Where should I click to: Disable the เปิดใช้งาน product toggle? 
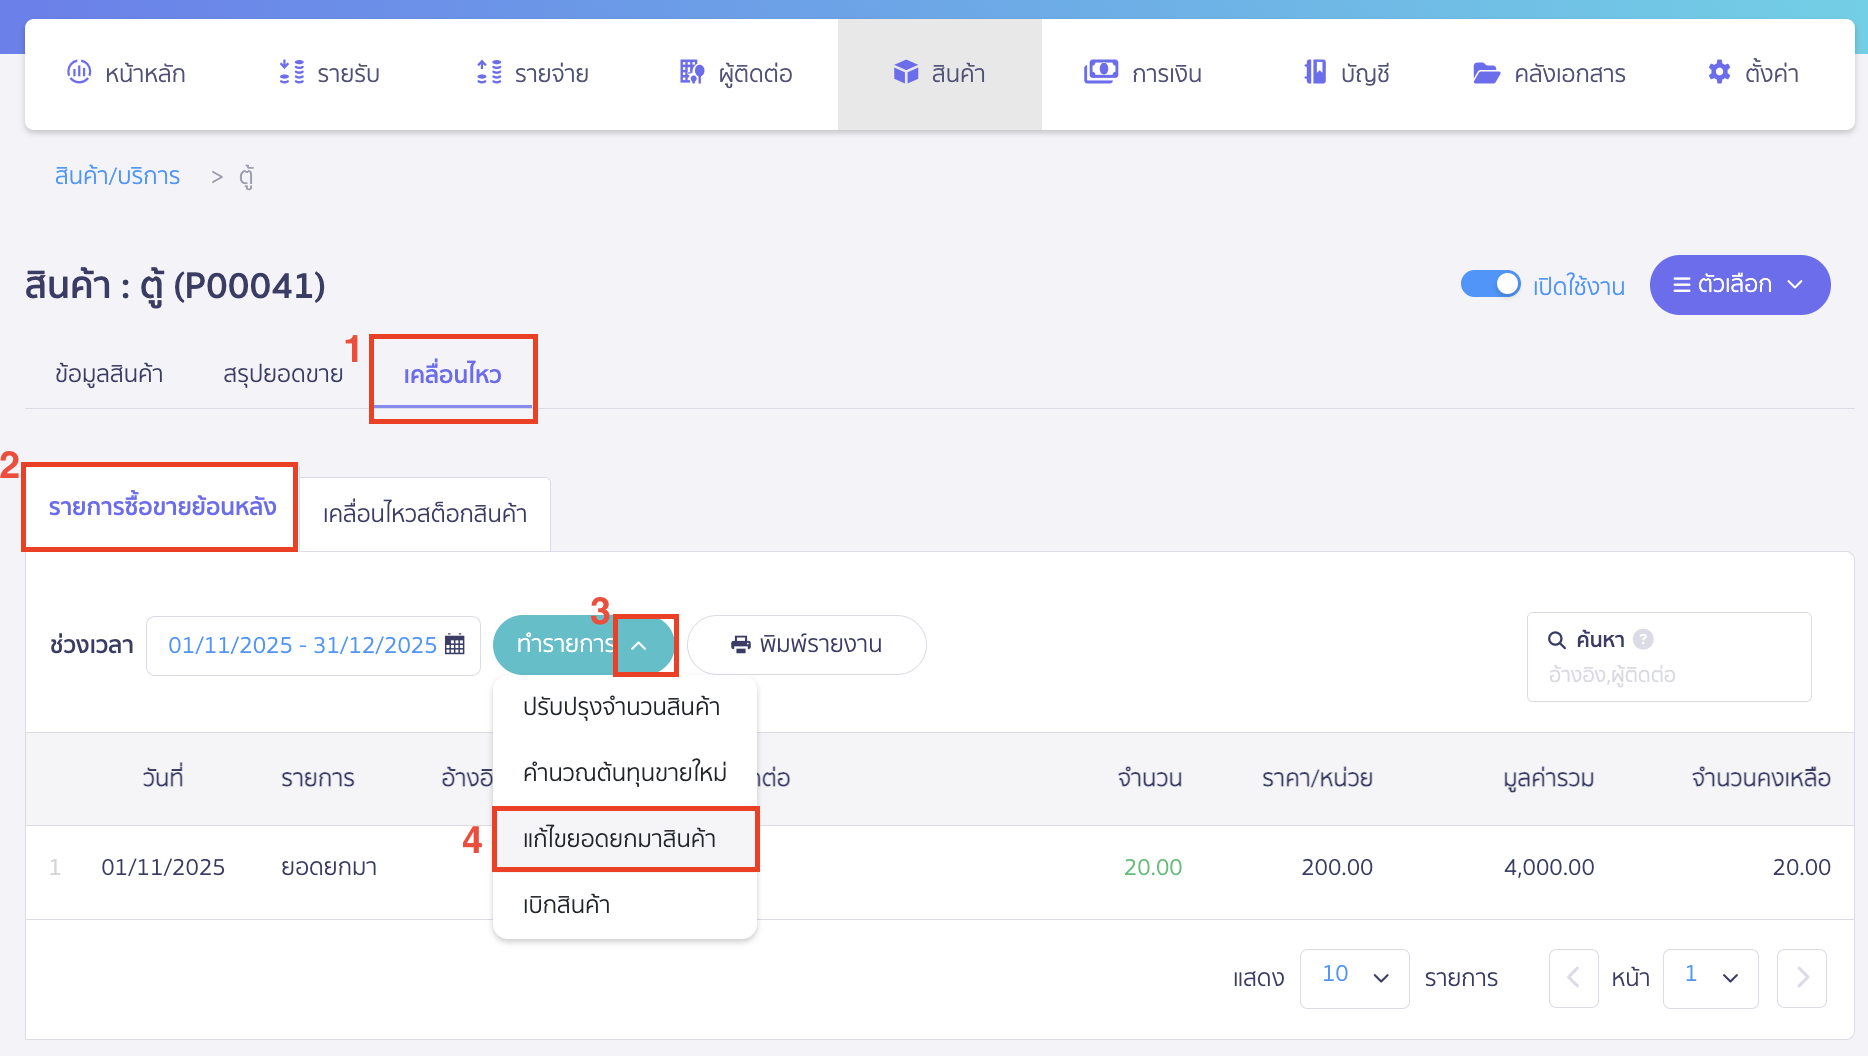[1491, 284]
